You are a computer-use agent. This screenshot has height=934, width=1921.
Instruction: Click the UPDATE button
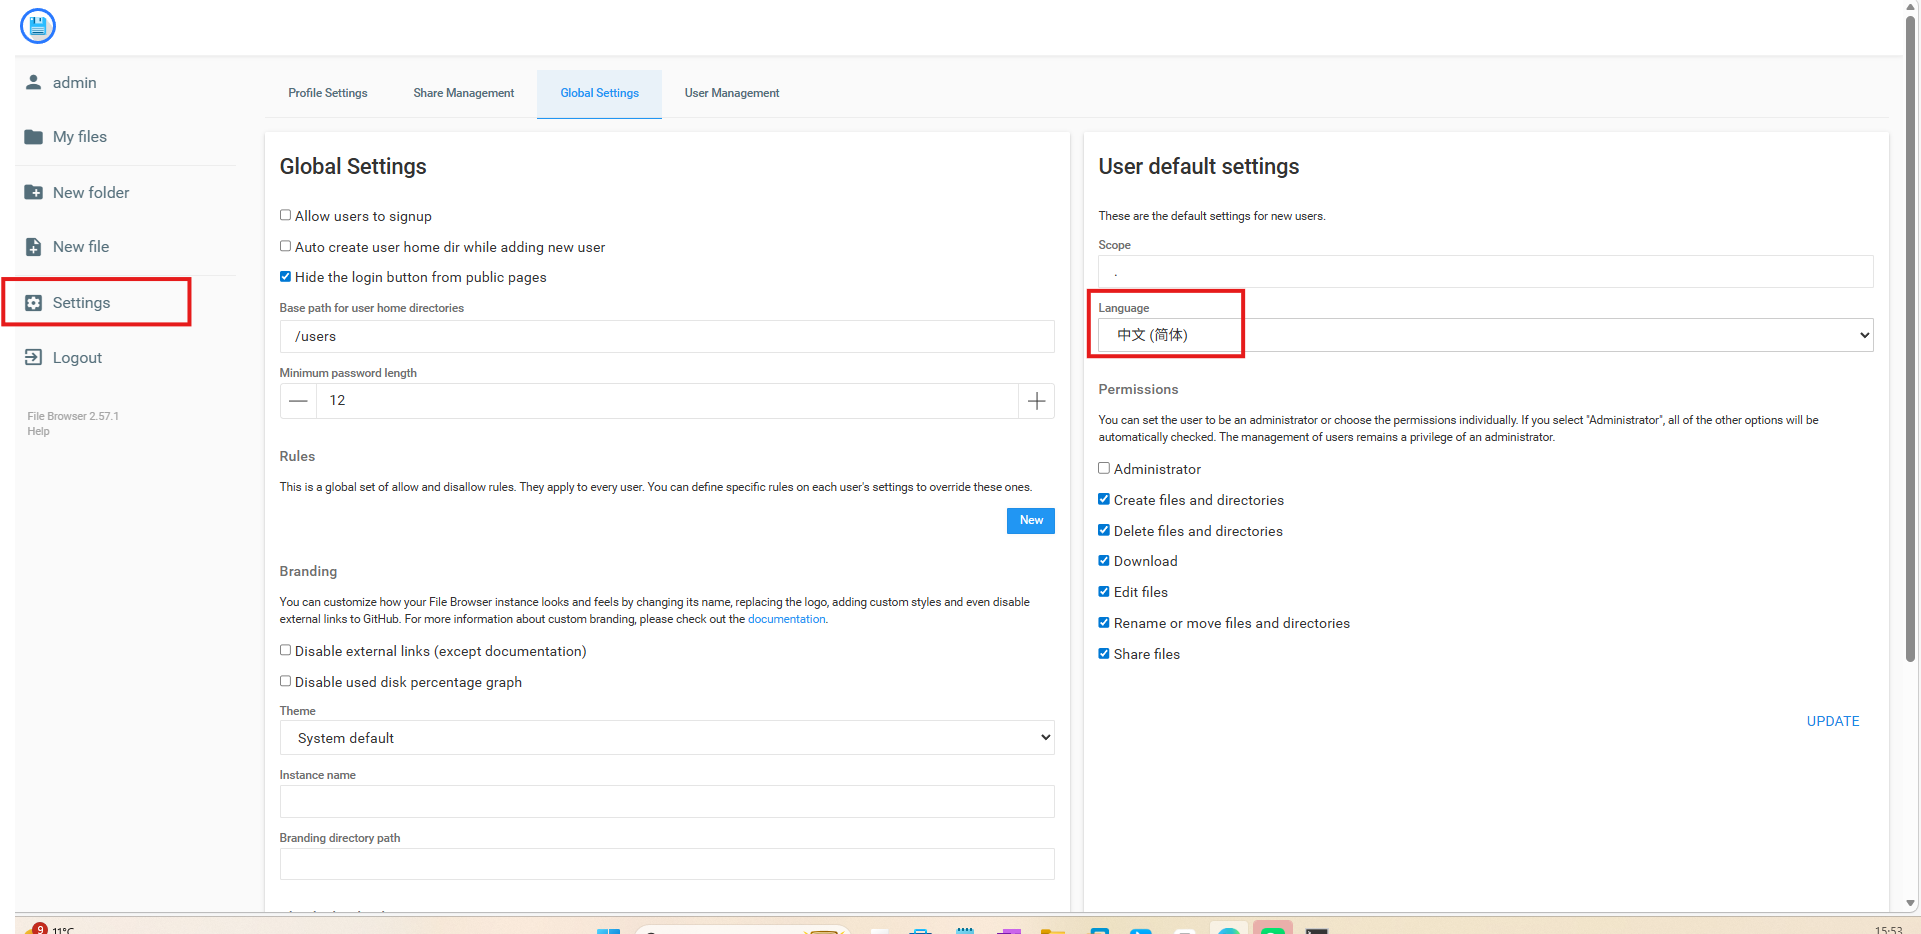tap(1832, 721)
